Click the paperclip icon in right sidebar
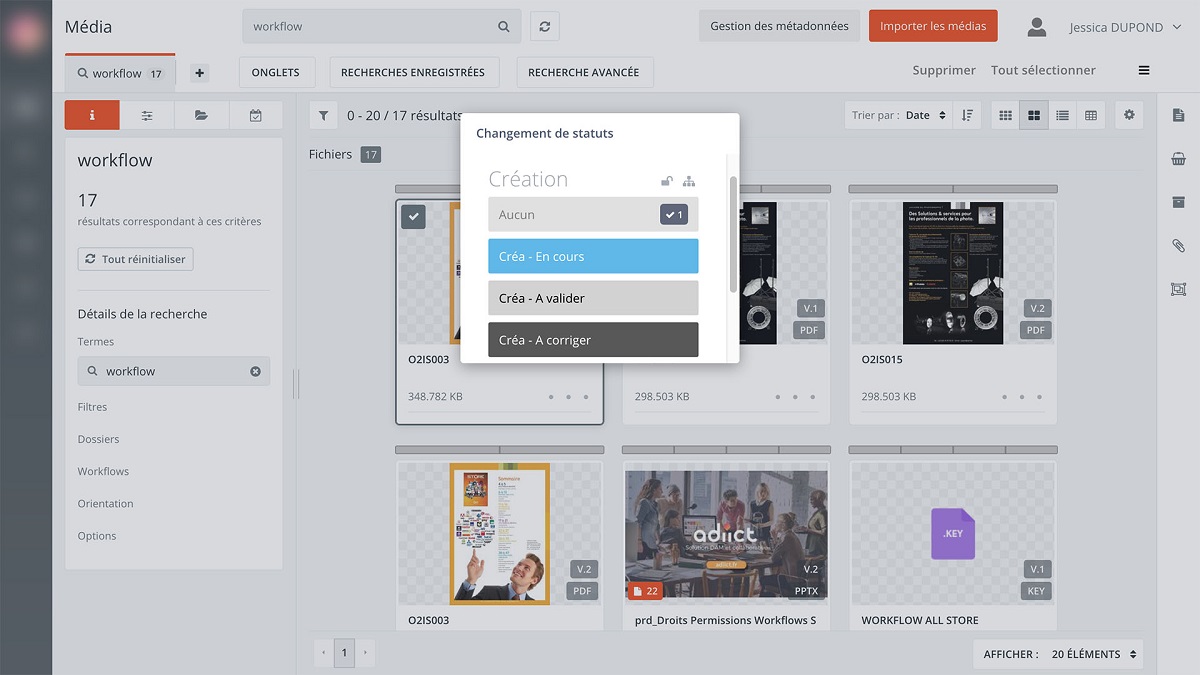Image resolution: width=1200 pixels, height=675 pixels. (1178, 246)
